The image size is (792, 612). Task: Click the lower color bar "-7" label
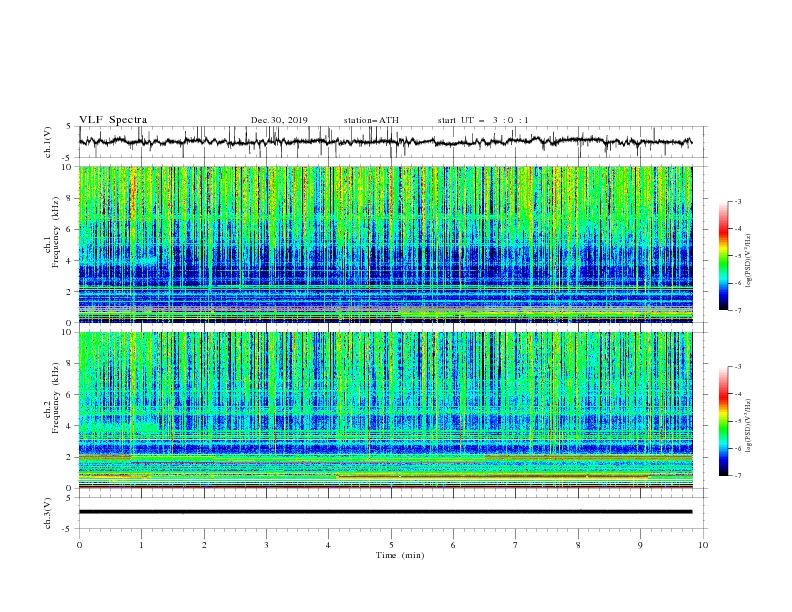click(x=738, y=476)
